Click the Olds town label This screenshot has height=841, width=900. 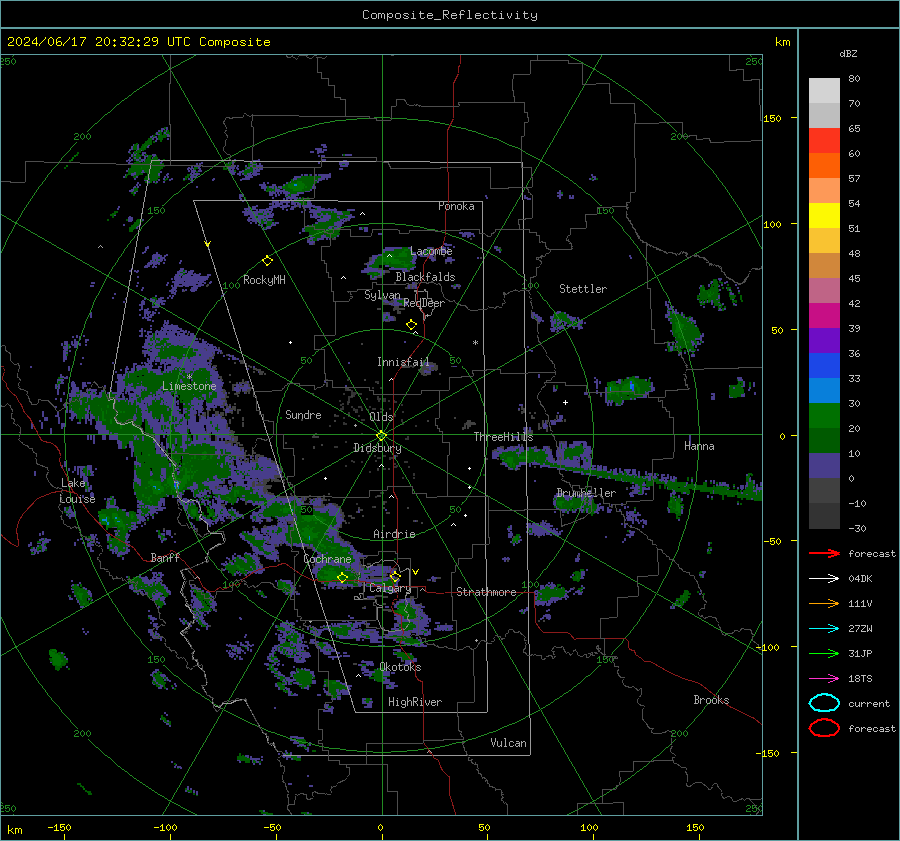click(381, 417)
